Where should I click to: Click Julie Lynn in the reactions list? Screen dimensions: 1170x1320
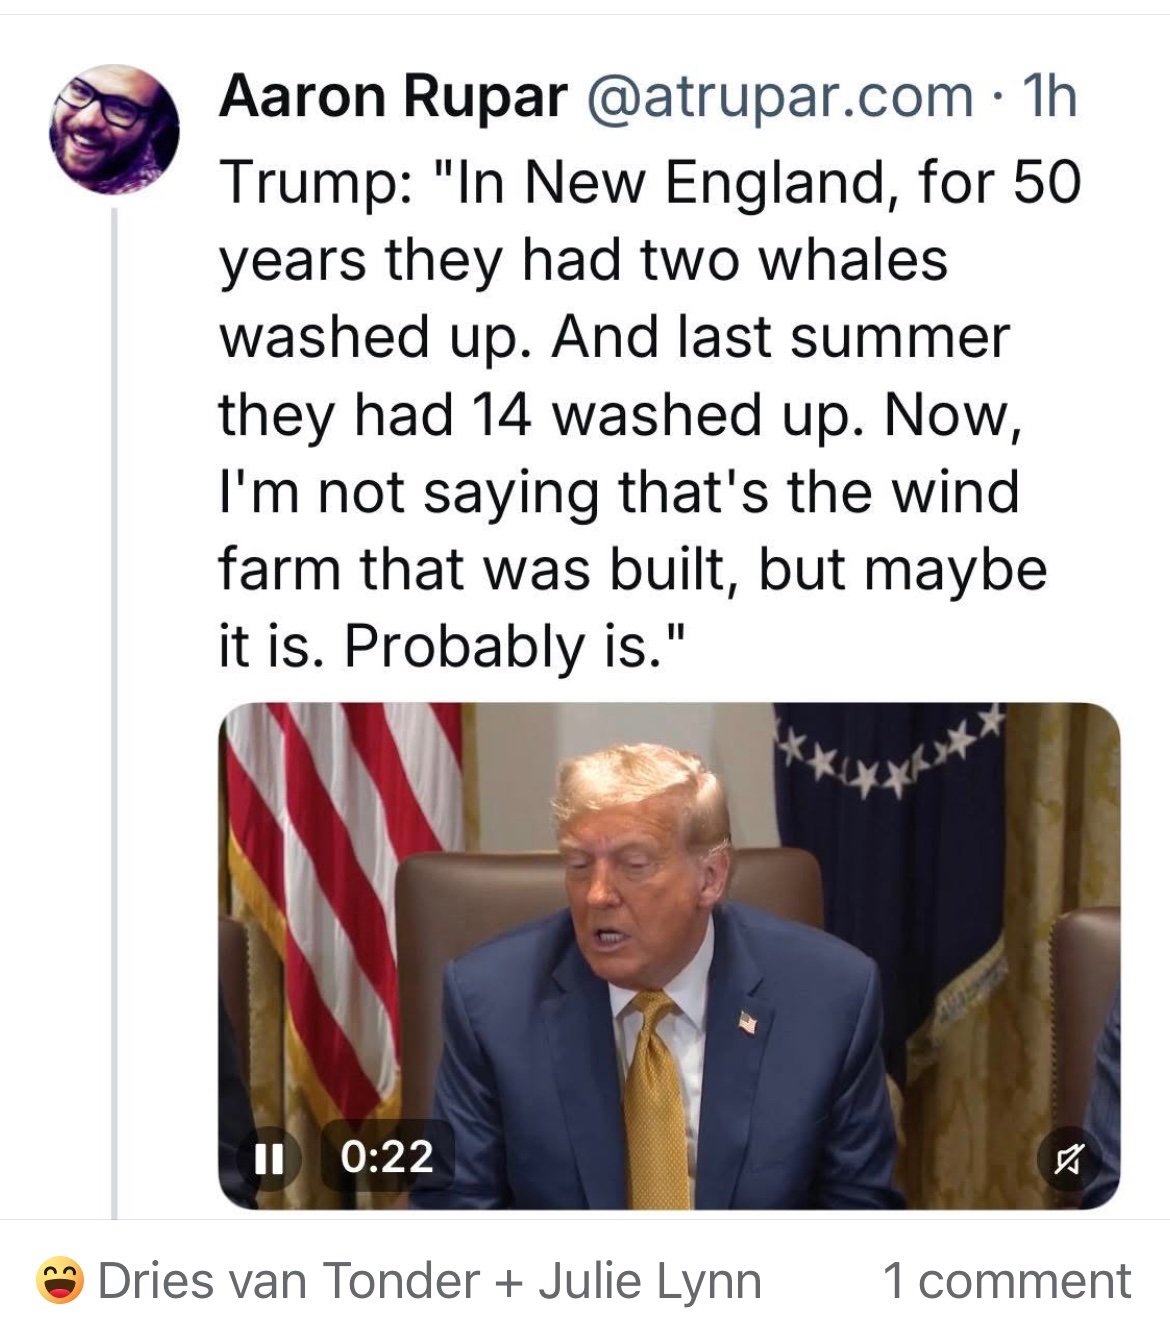click(x=650, y=1281)
